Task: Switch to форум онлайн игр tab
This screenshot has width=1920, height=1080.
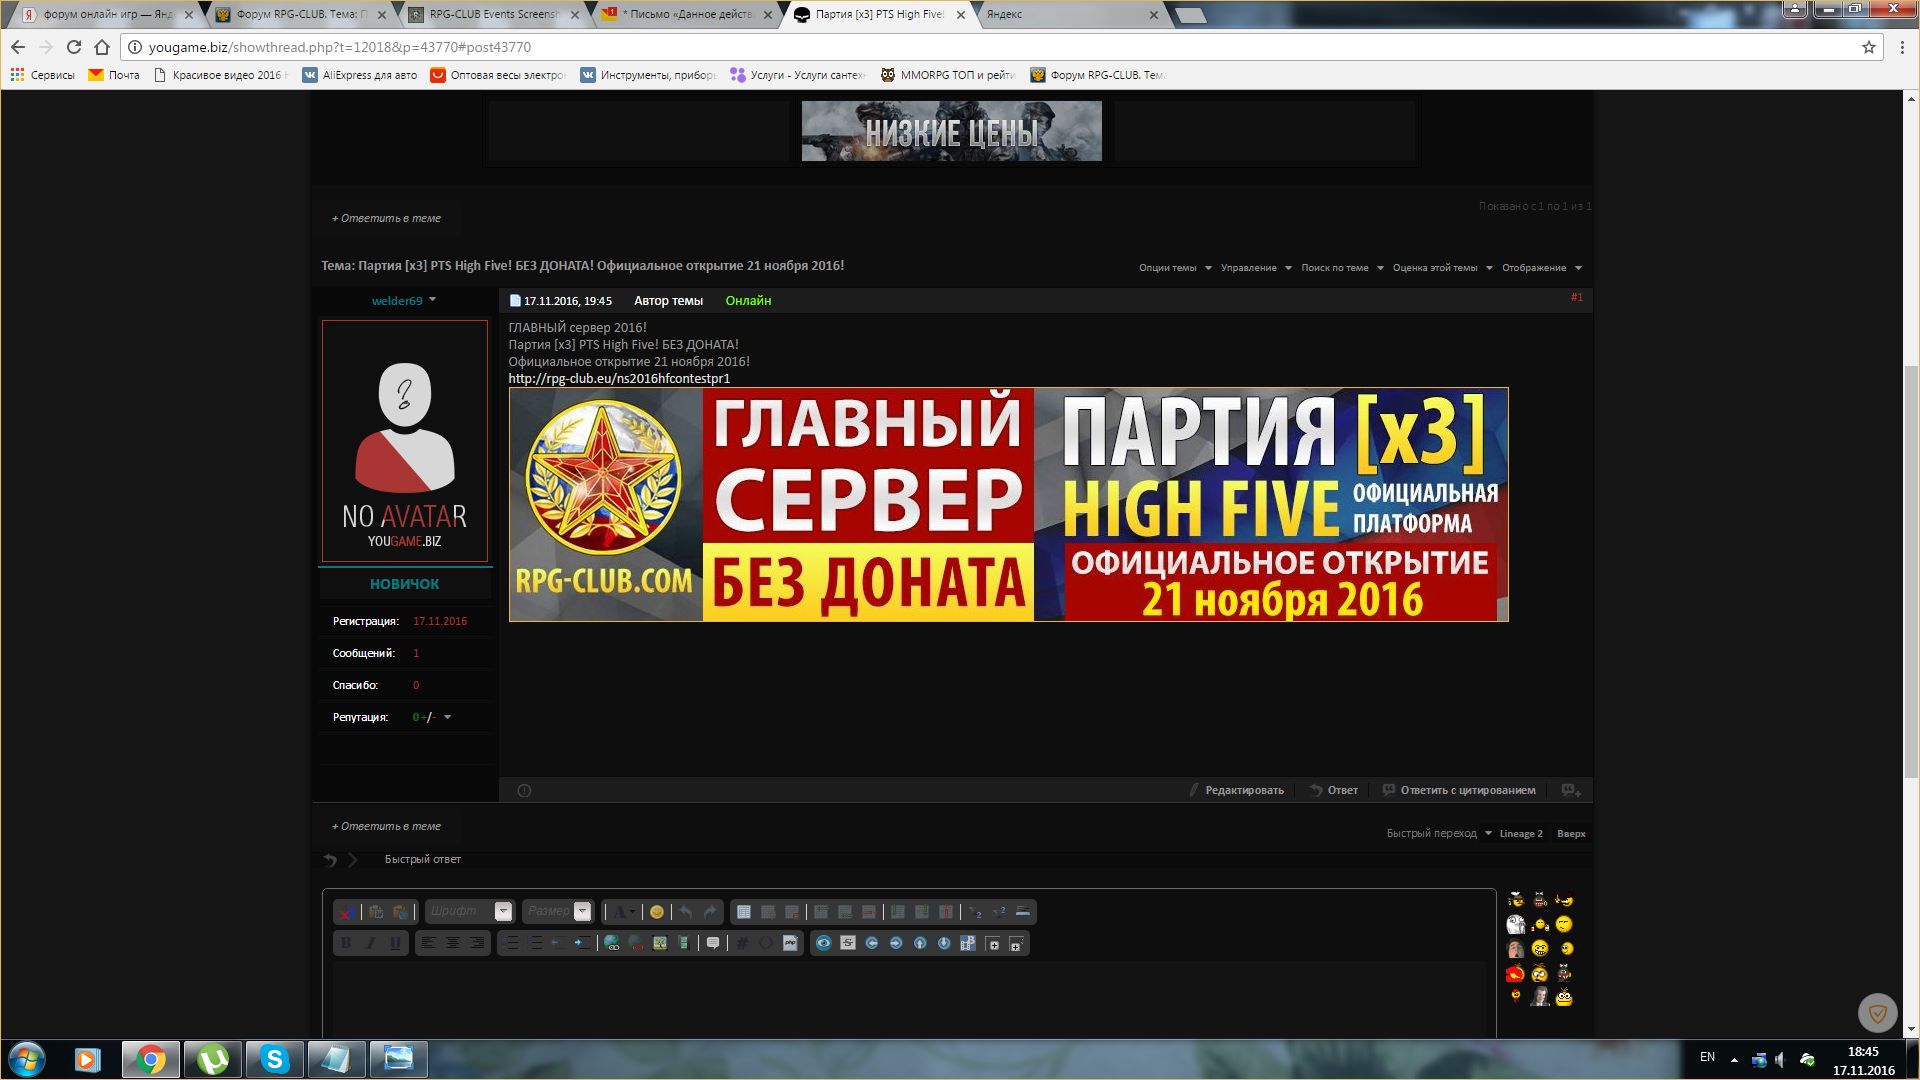Action: click(105, 15)
